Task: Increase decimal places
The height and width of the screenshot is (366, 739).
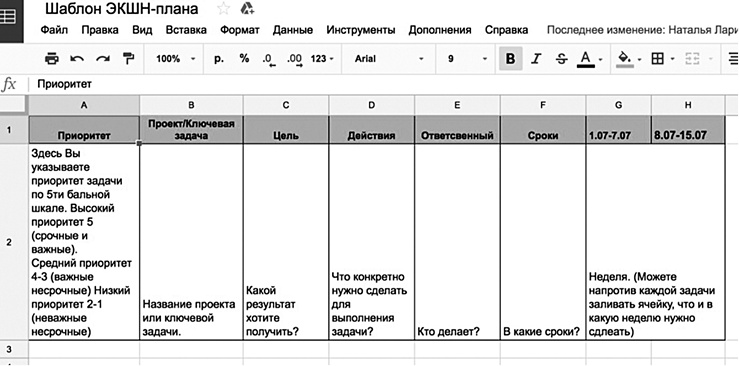Action: pos(294,59)
